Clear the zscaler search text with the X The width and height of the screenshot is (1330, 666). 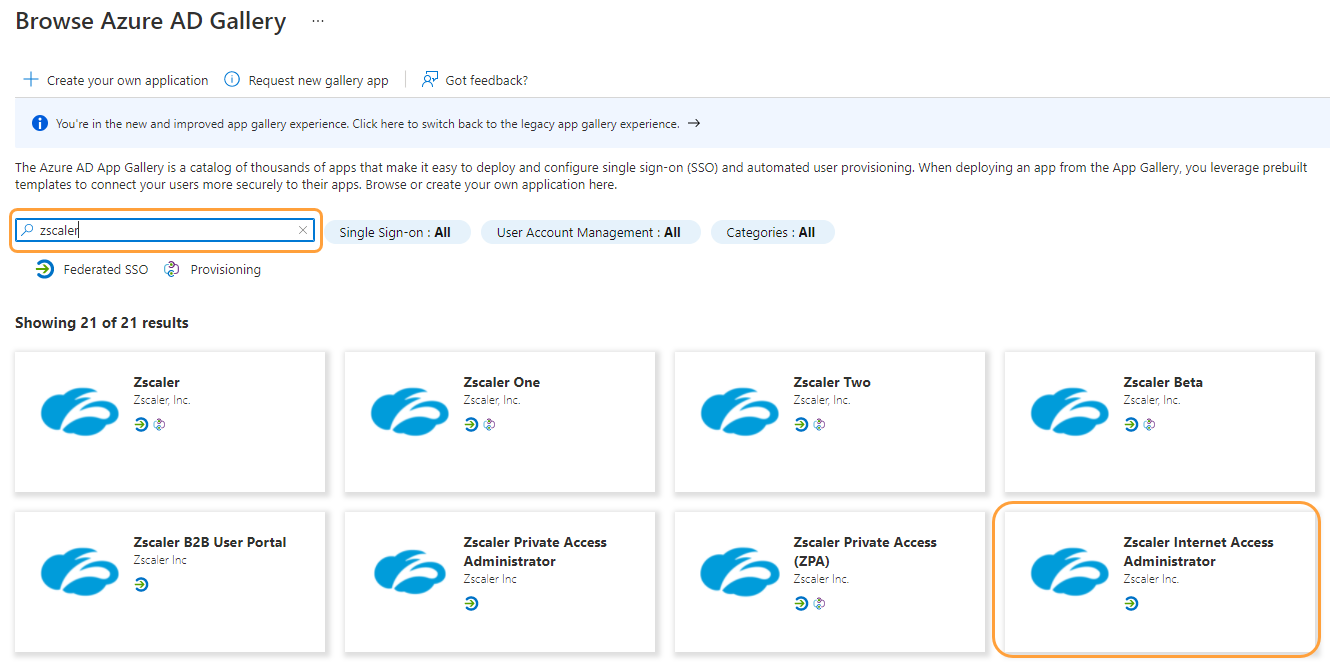coord(302,229)
